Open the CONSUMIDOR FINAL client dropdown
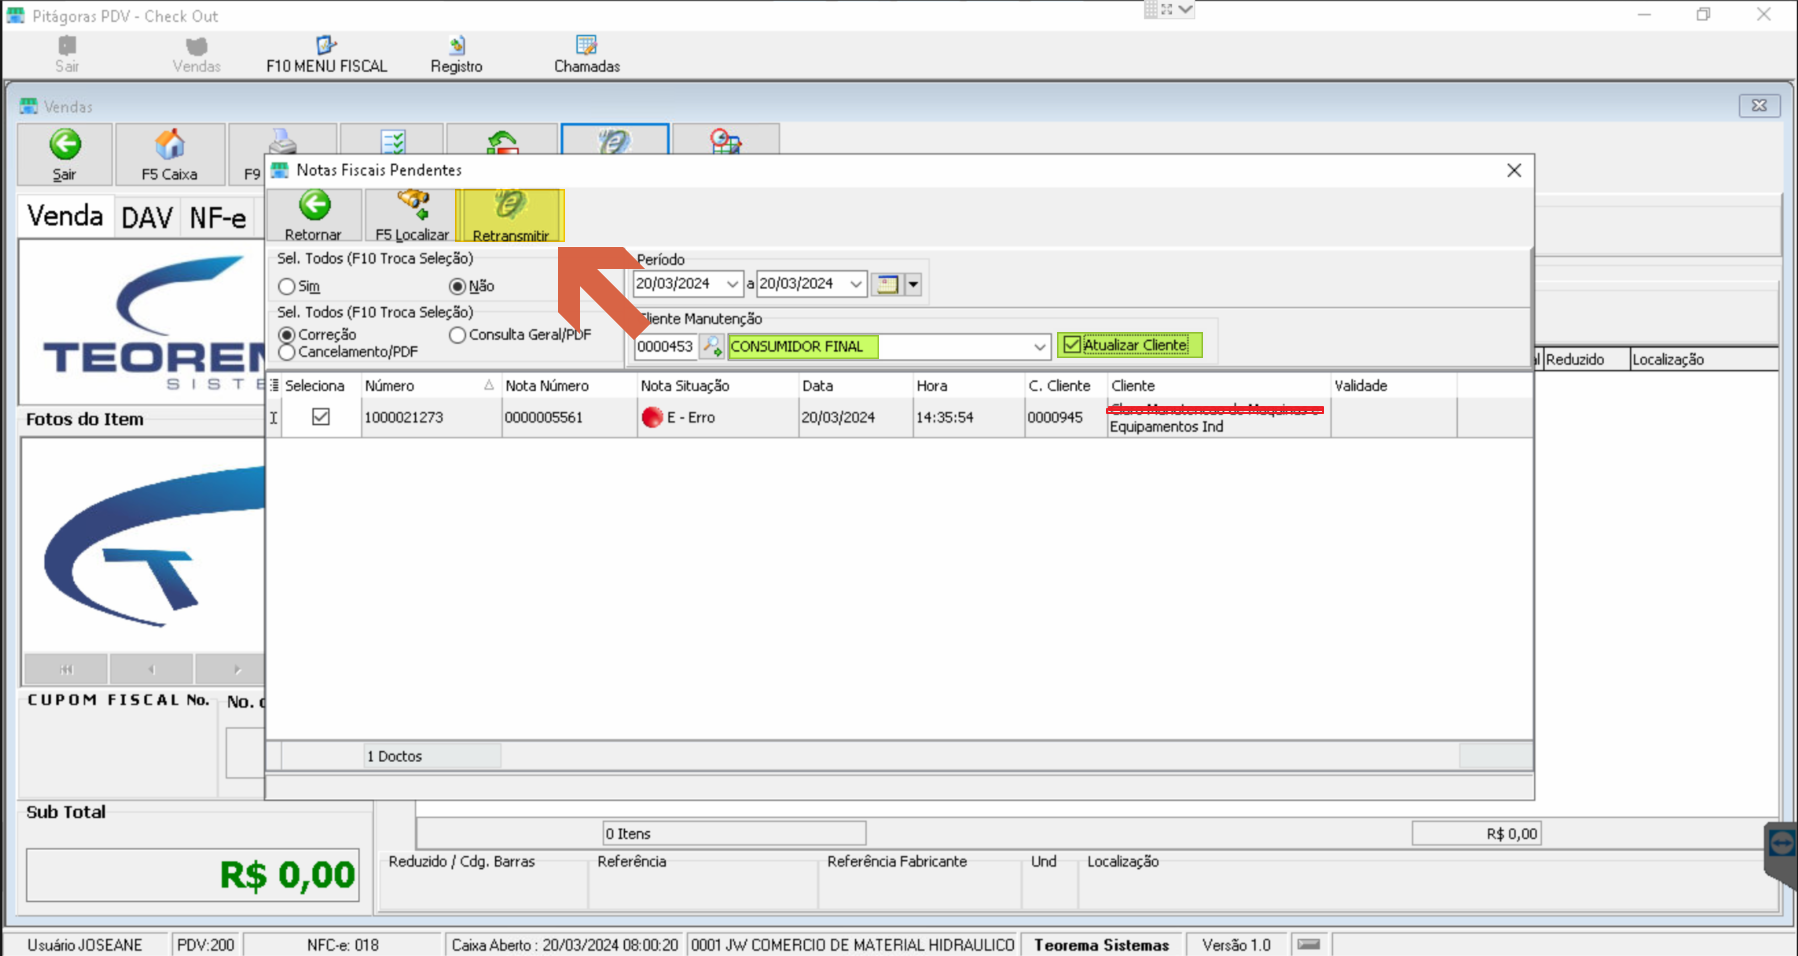The width and height of the screenshot is (1798, 956). (x=1040, y=347)
